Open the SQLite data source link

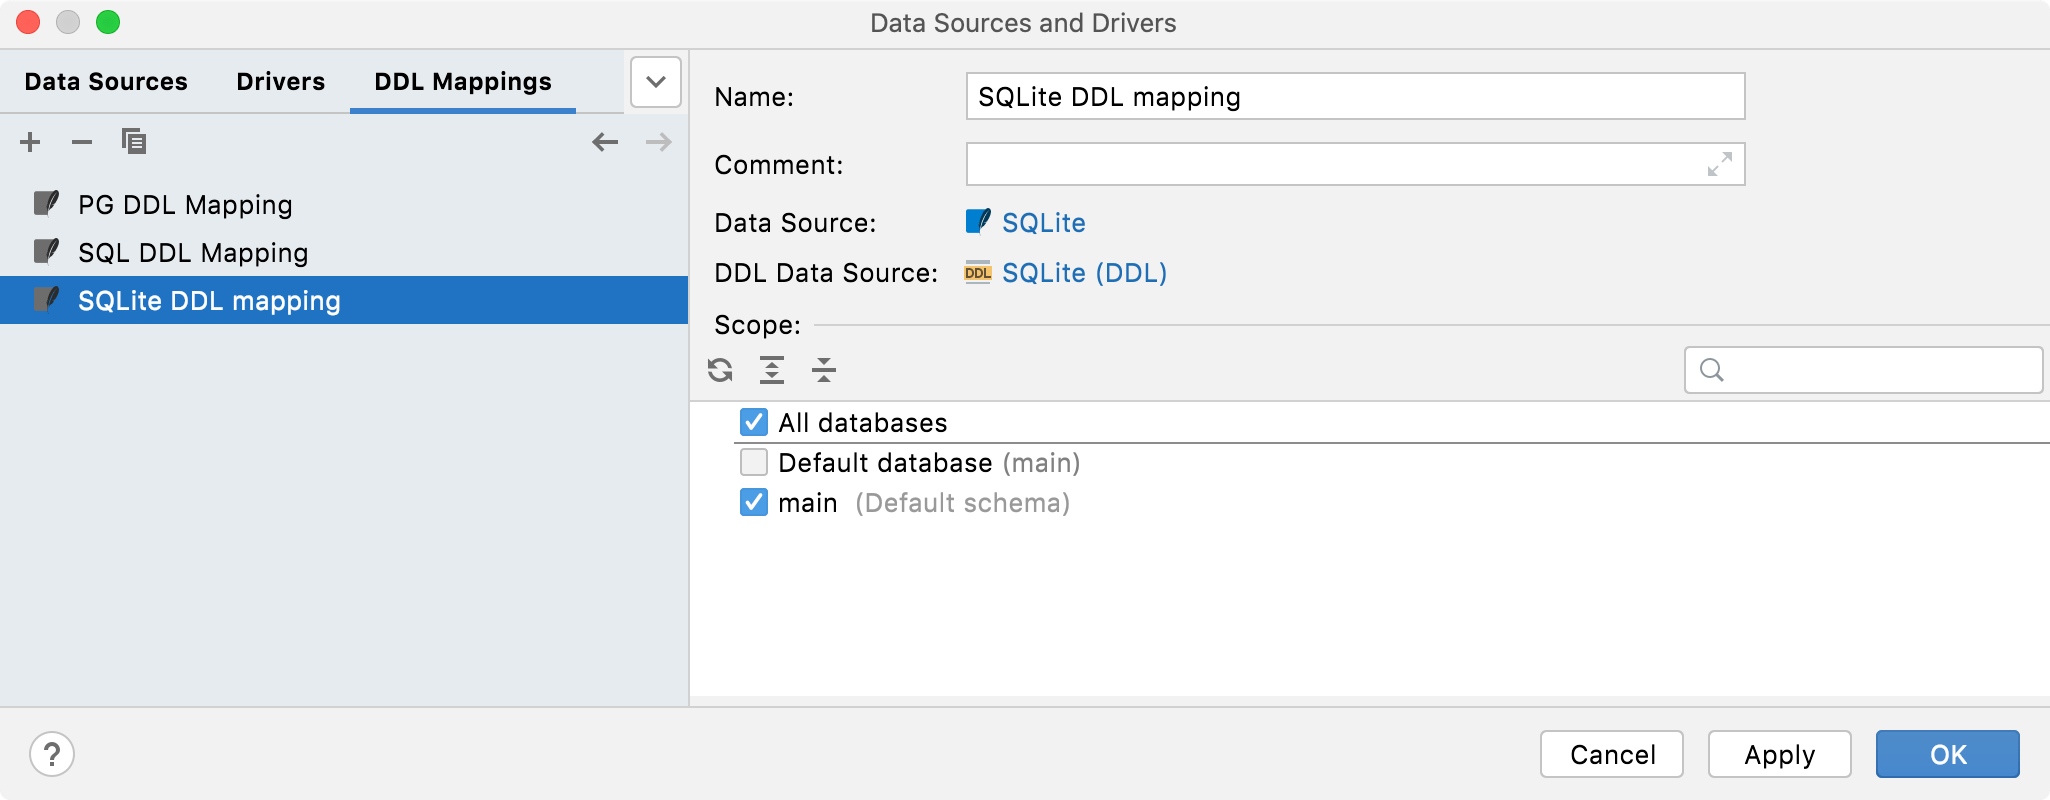pyautogui.click(x=1044, y=222)
